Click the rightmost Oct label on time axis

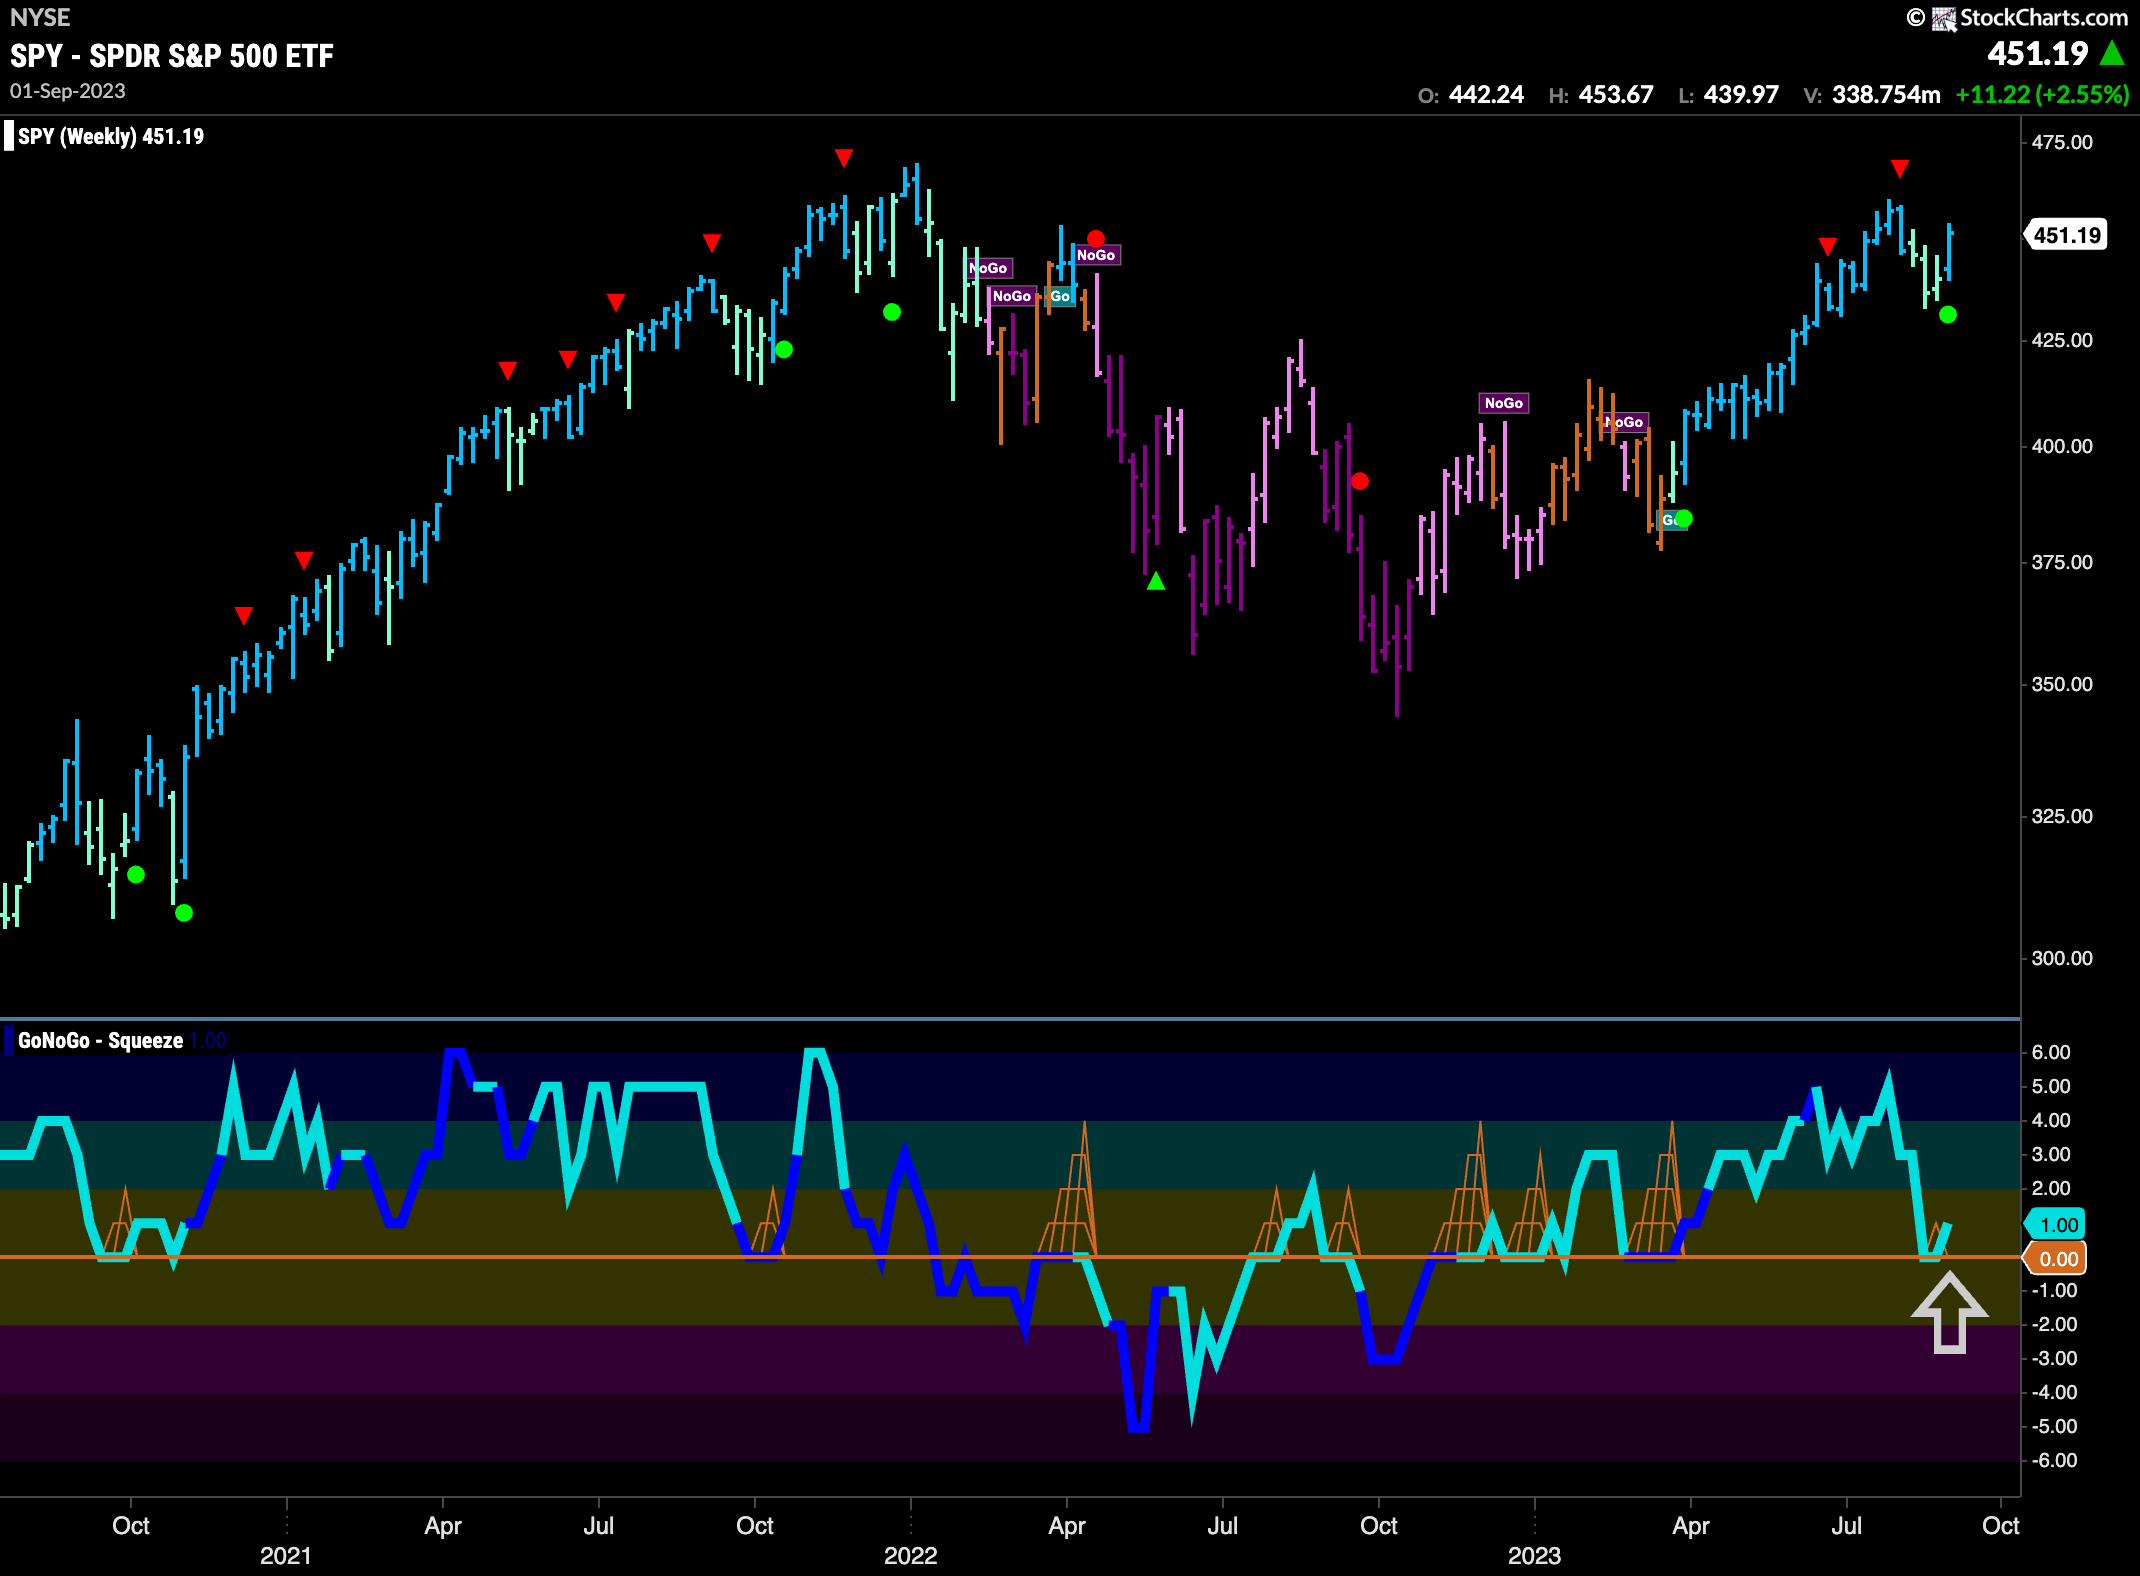click(2000, 1526)
